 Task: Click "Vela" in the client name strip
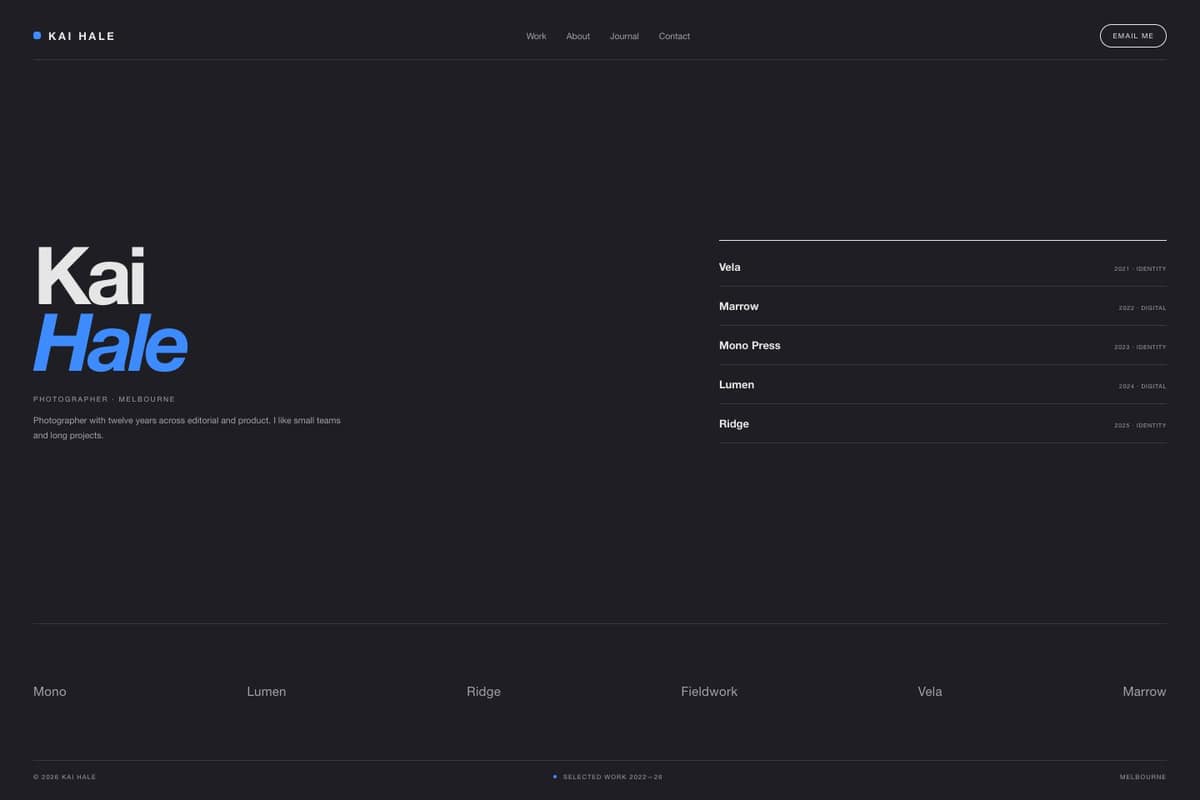click(x=930, y=691)
